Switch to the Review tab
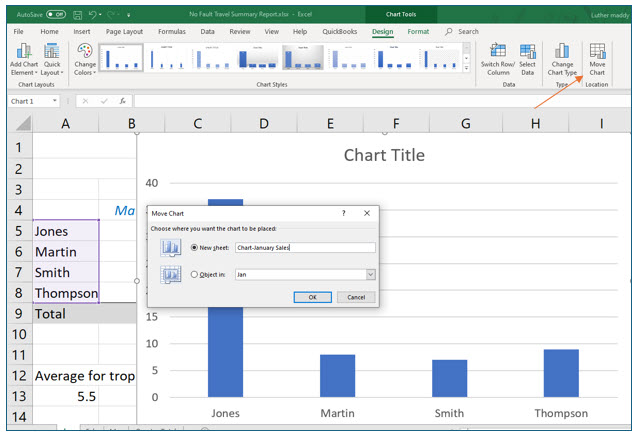This screenshot has width=636, height=434. (240, 31)
